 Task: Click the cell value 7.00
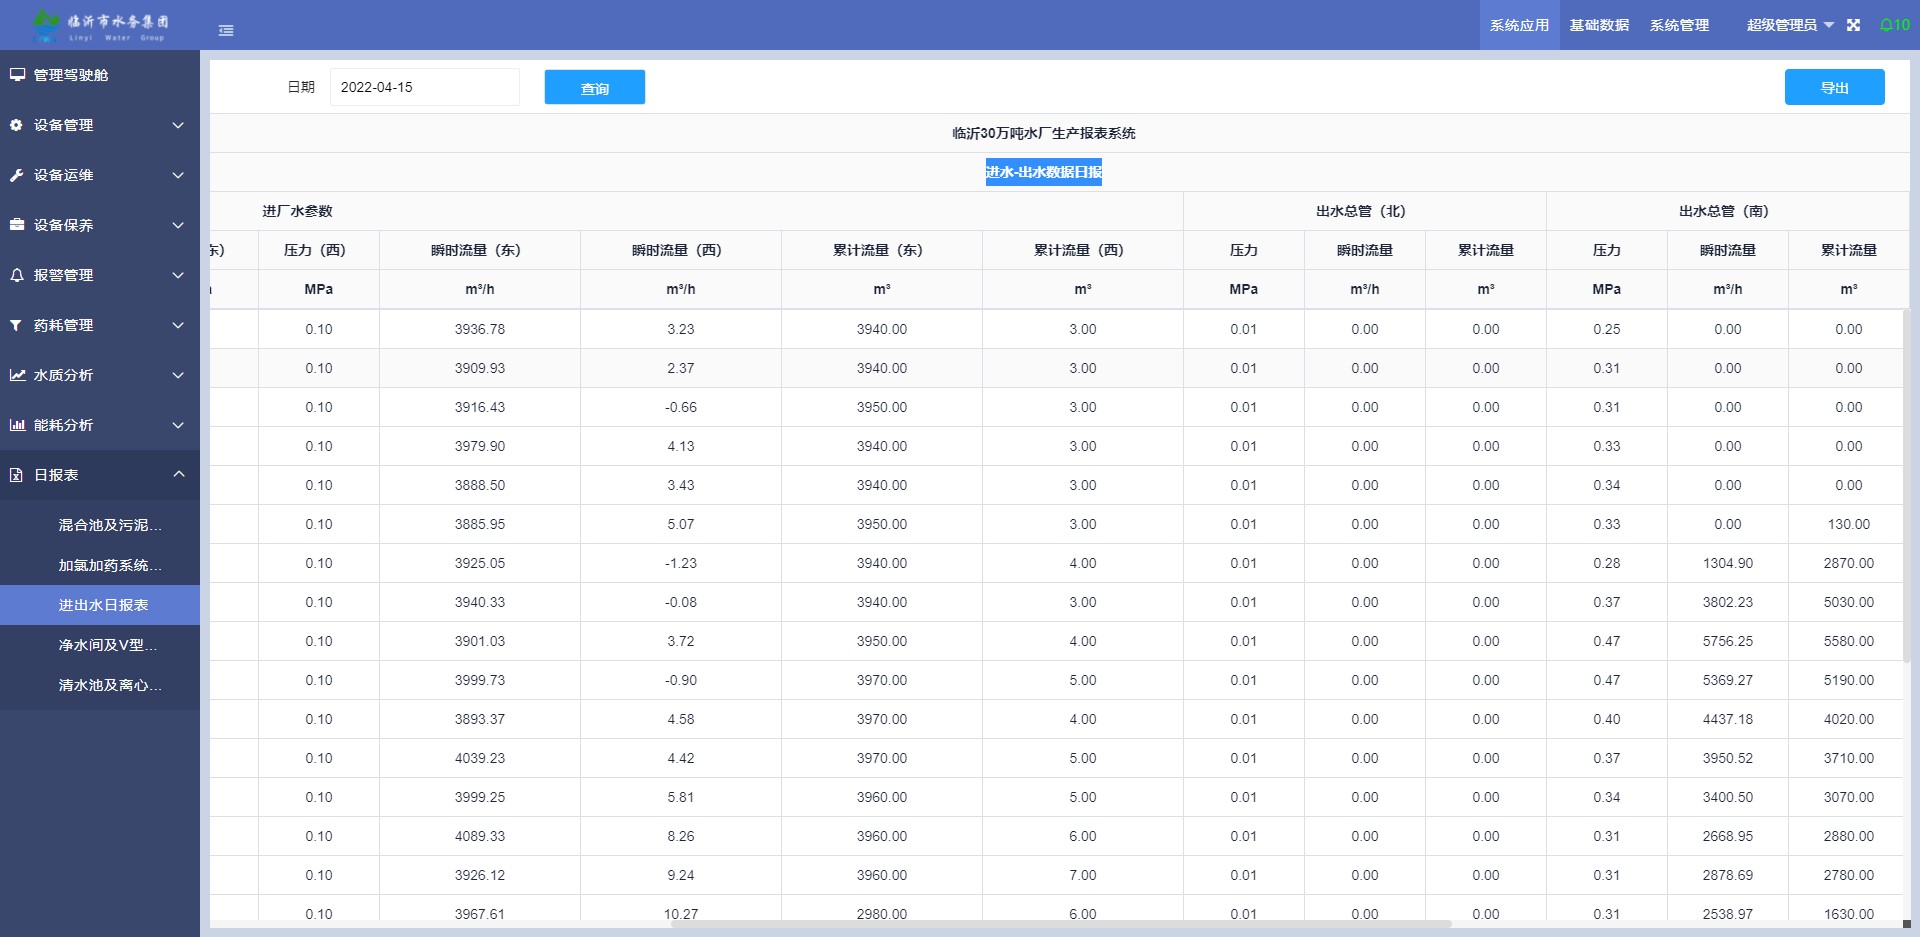pos(1082,875)
